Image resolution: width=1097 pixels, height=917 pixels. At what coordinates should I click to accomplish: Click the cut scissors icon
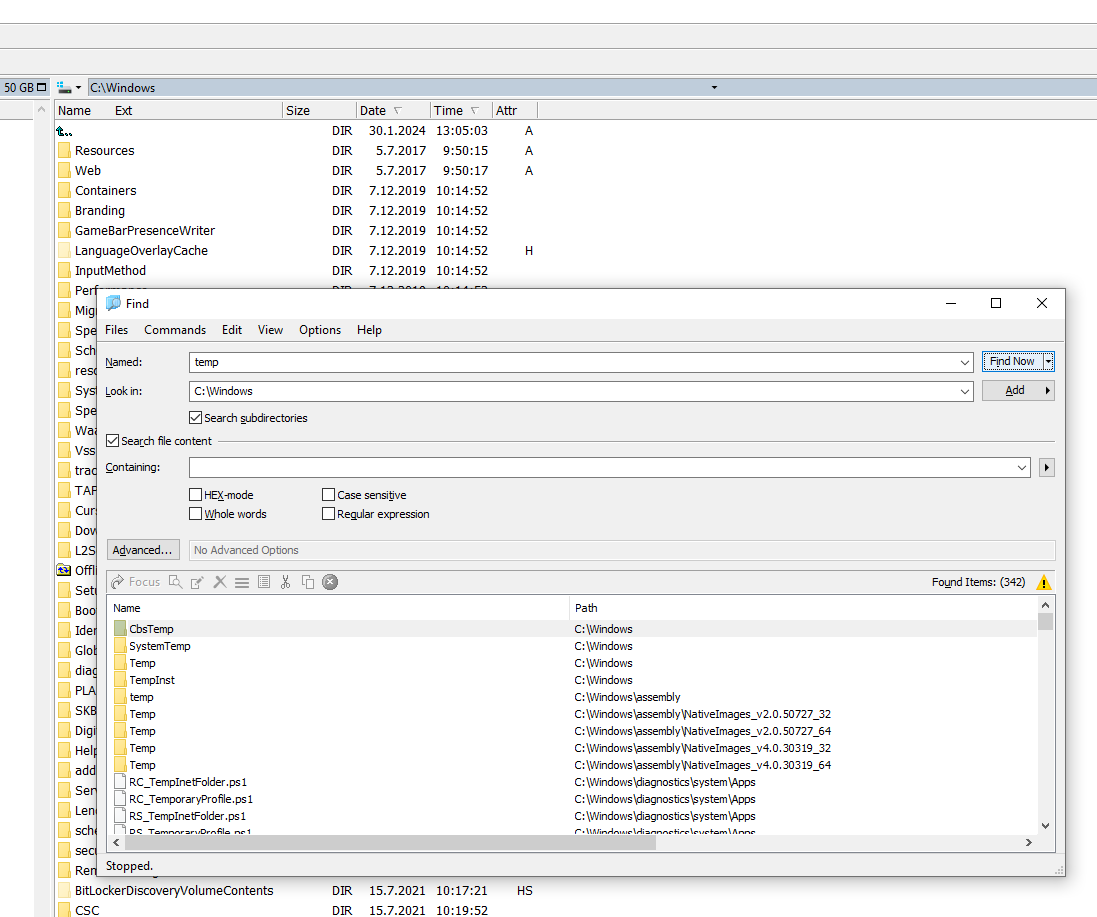[x=286, y=582]
